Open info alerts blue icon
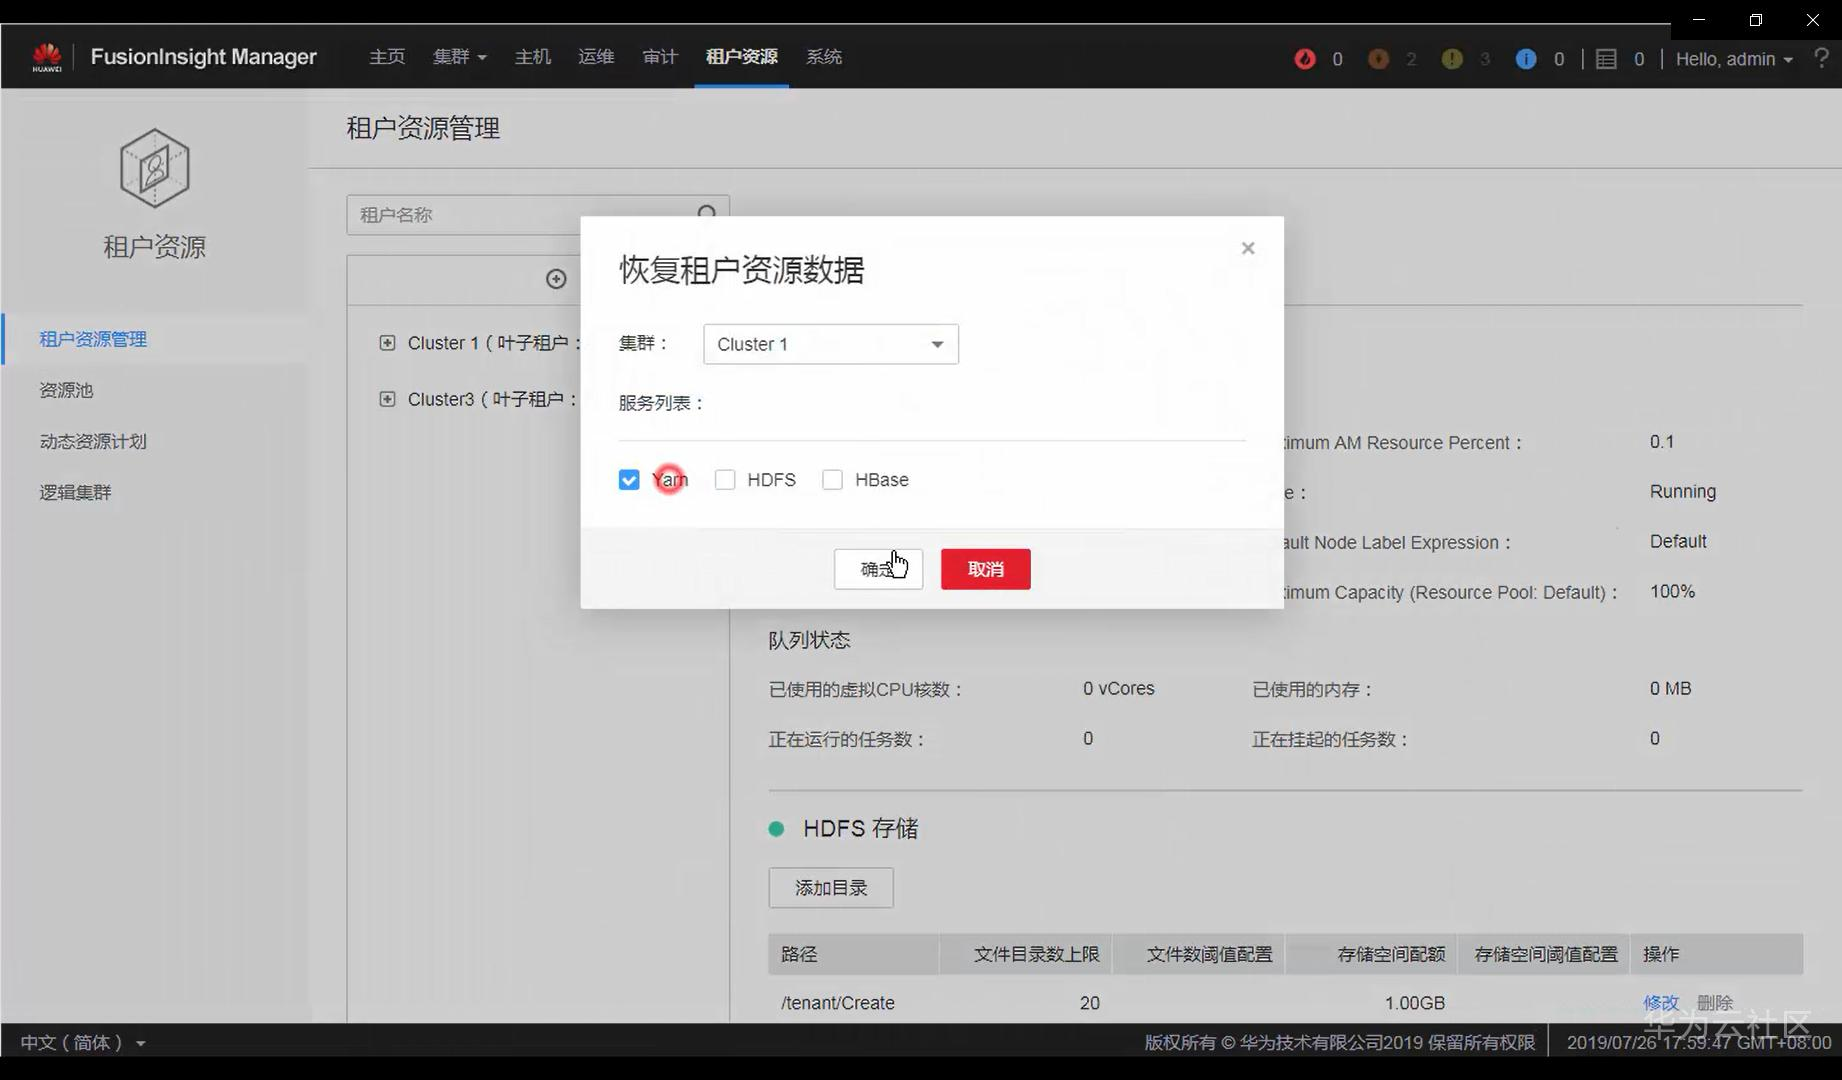Image resolution: width=1842 pixels, height=1080 pixels. [x=1526, y=59]
